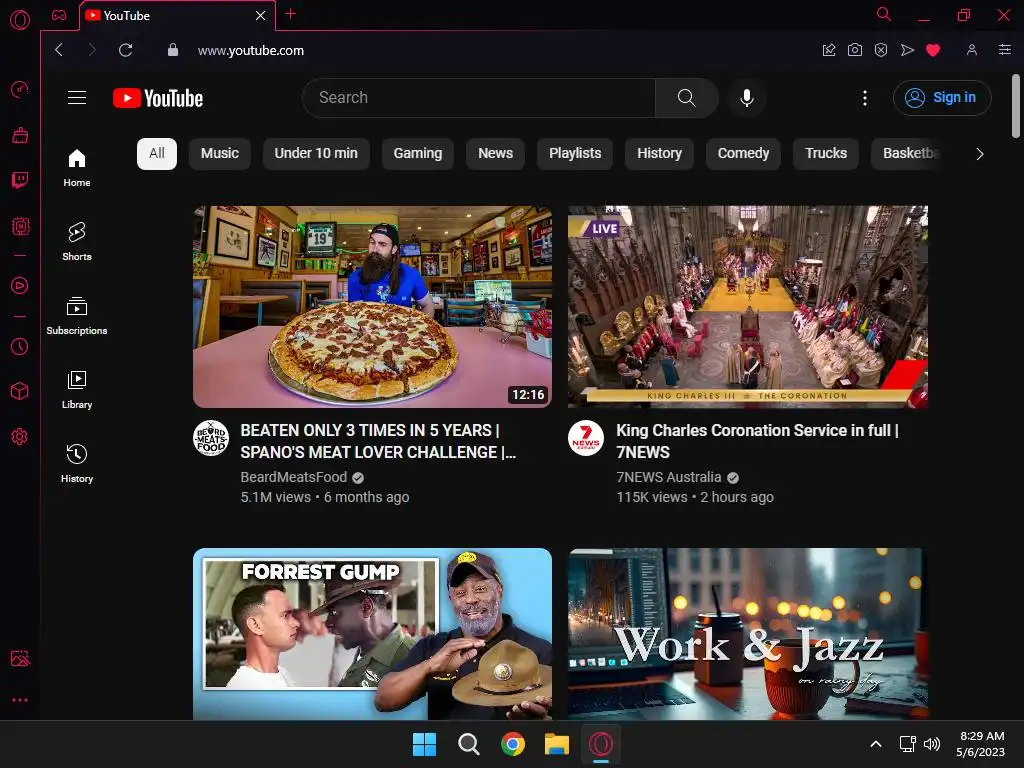Open the CPU limiter chip icon
This screenshot has width=1024, height=768.
20,227
